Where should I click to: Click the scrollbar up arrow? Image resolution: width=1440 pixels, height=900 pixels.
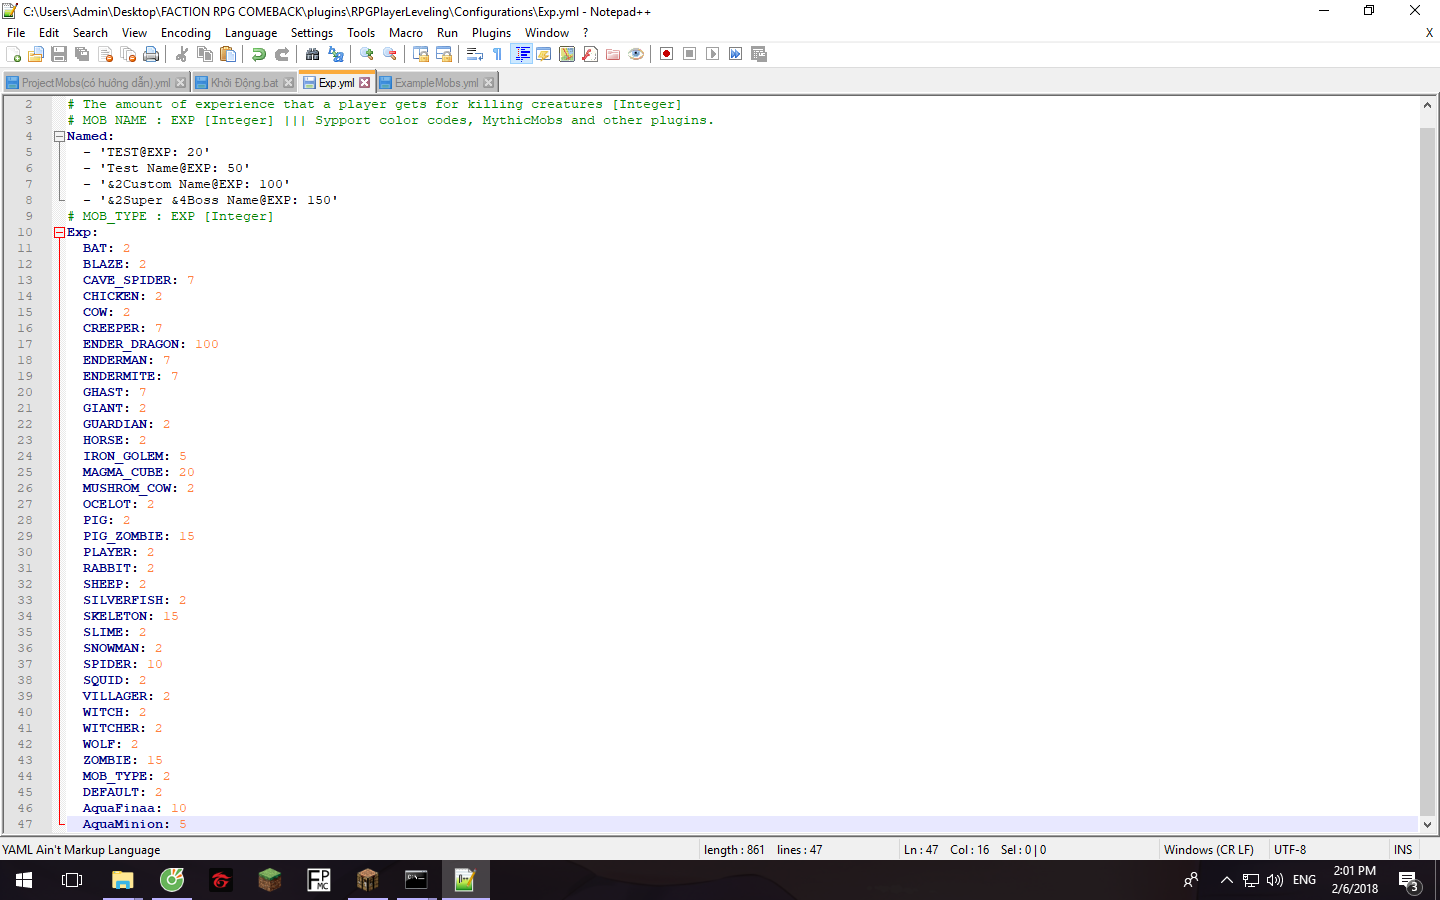click(1427, 105)
